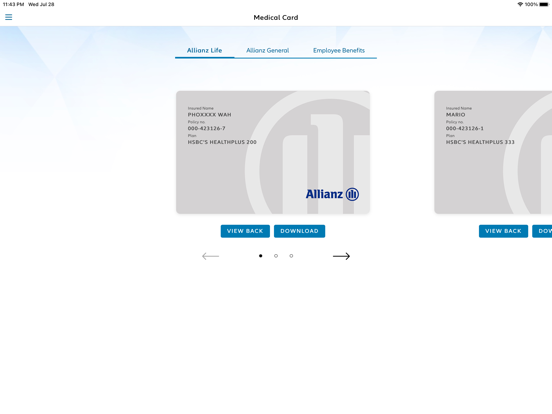Check the battery icon in status bar
This screenshot has height=414, width=552.
[x=544, y=4]
